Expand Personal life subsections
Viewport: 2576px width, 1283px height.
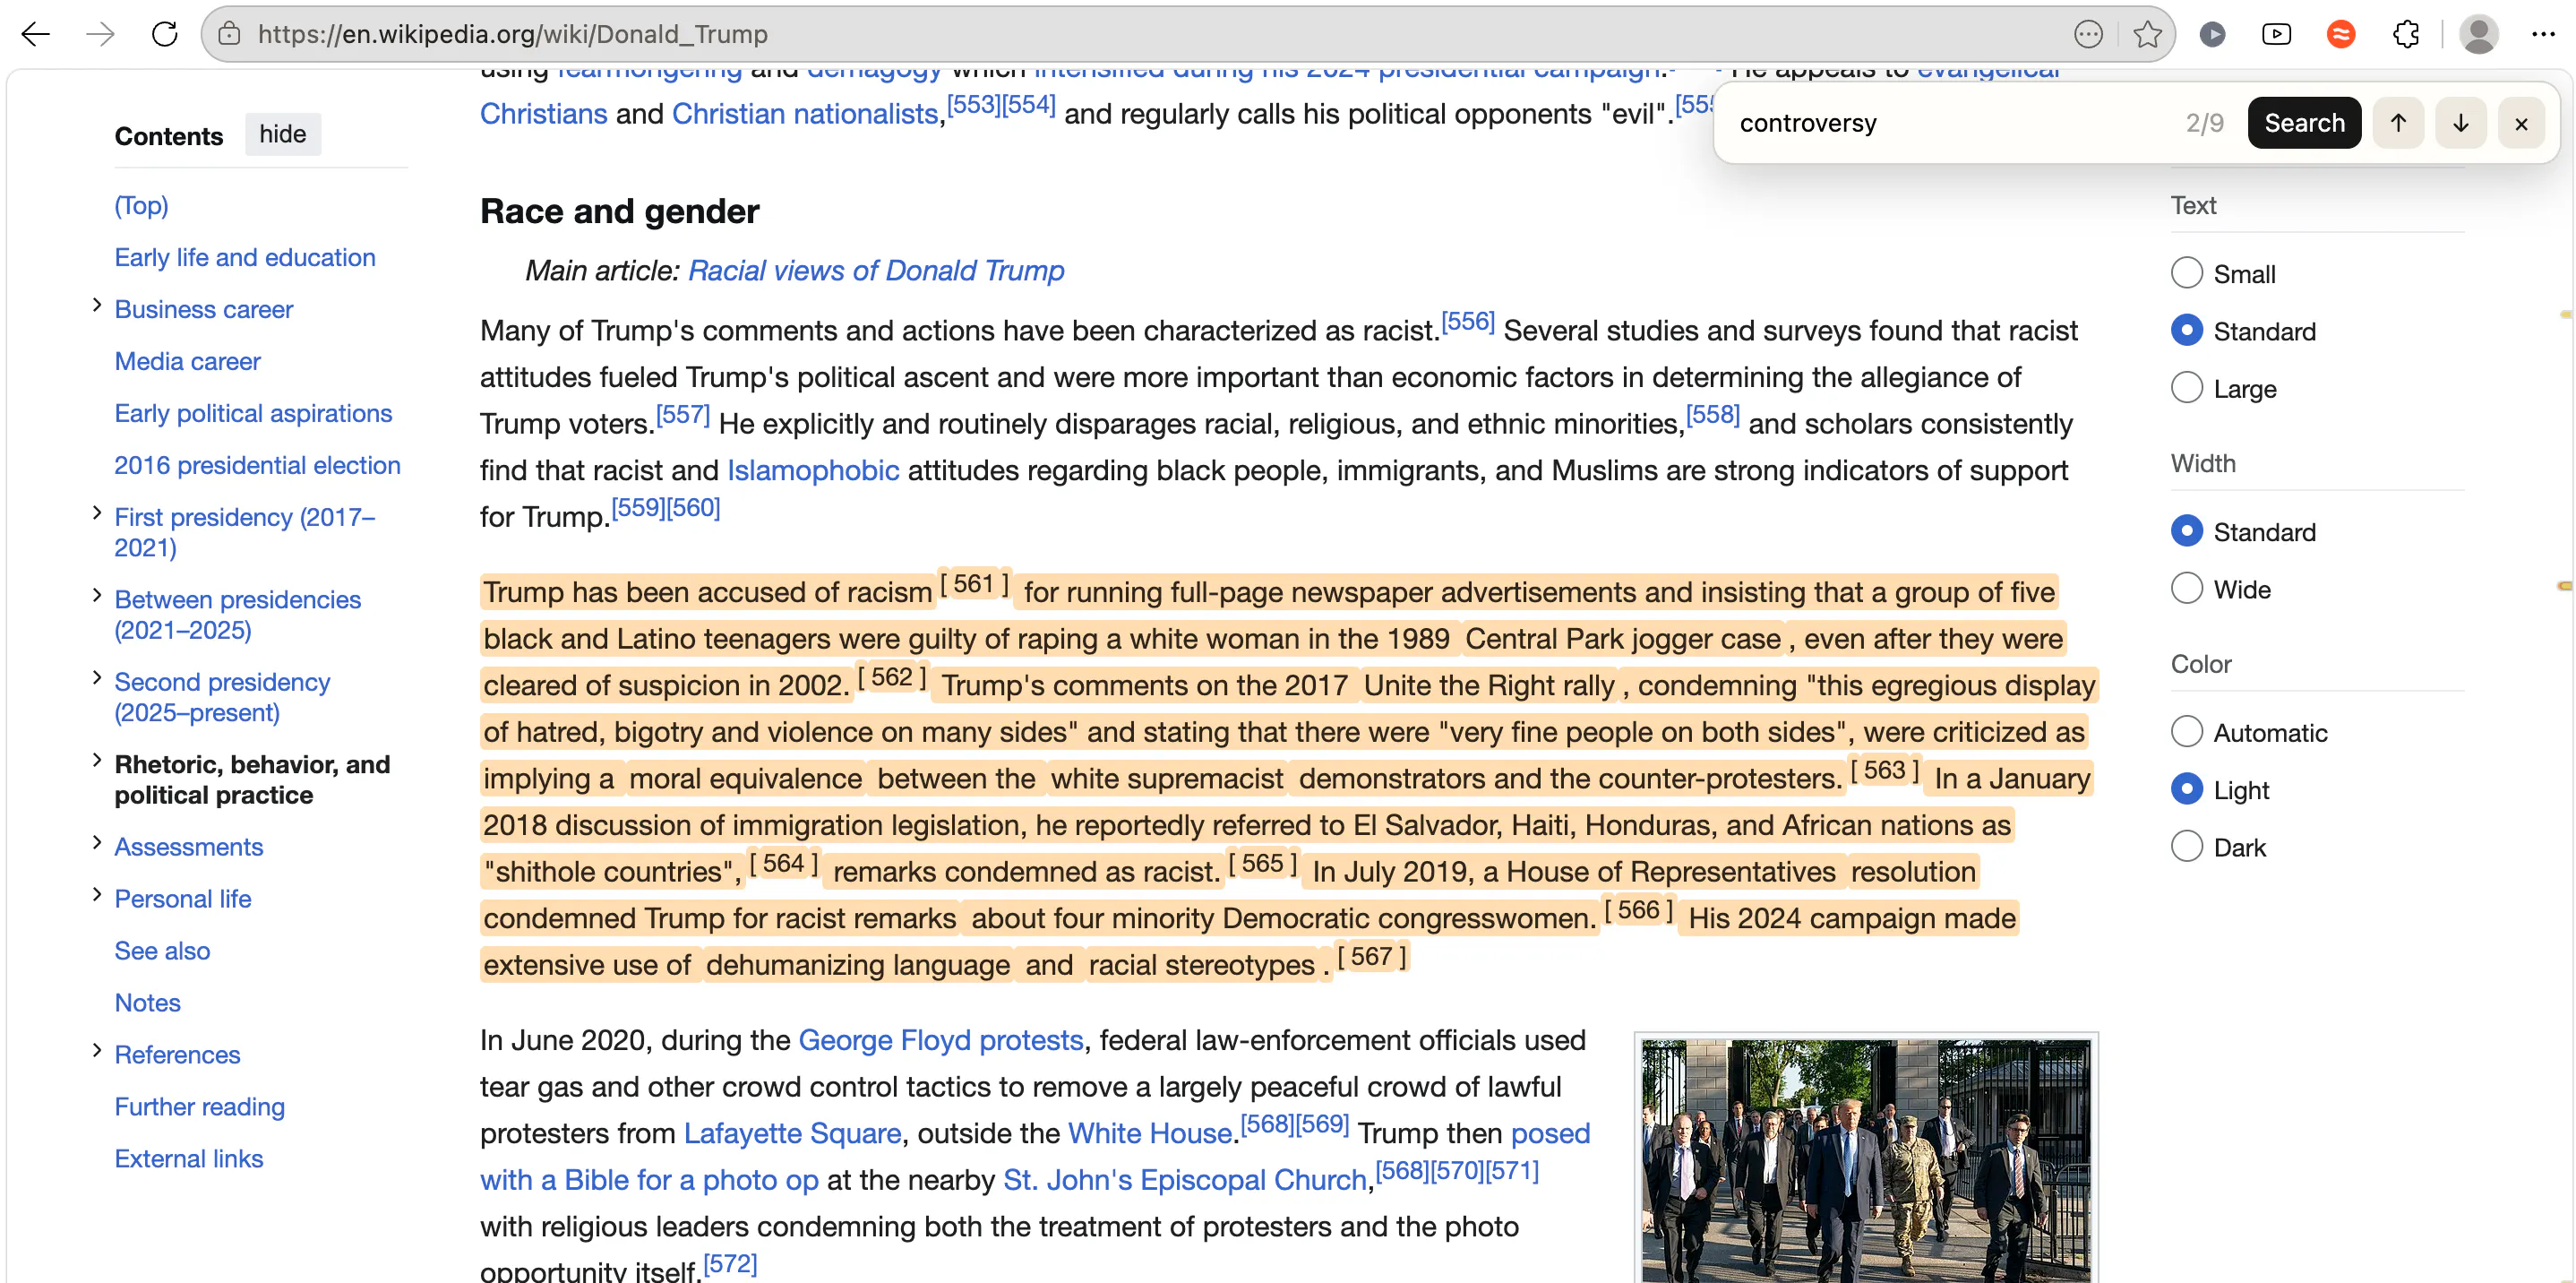coord(97,894)
